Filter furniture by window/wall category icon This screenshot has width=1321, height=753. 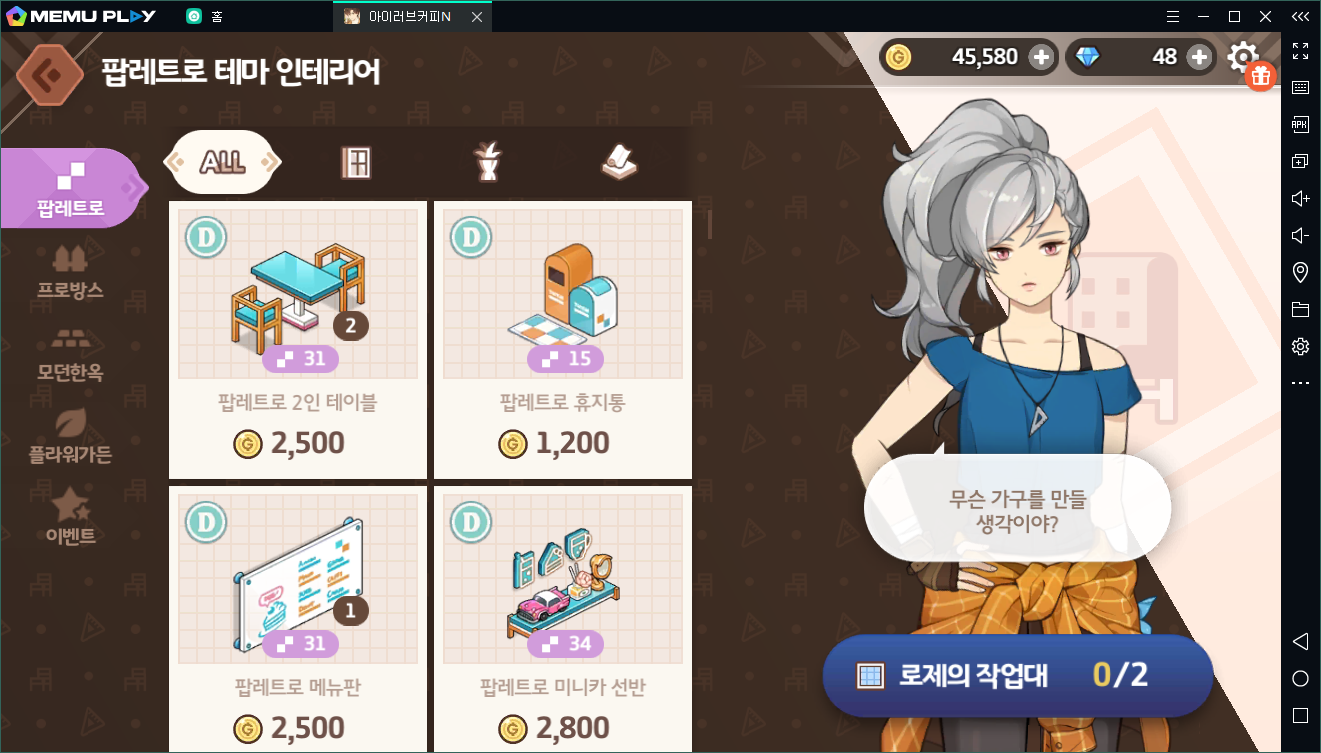coord(355,162)
